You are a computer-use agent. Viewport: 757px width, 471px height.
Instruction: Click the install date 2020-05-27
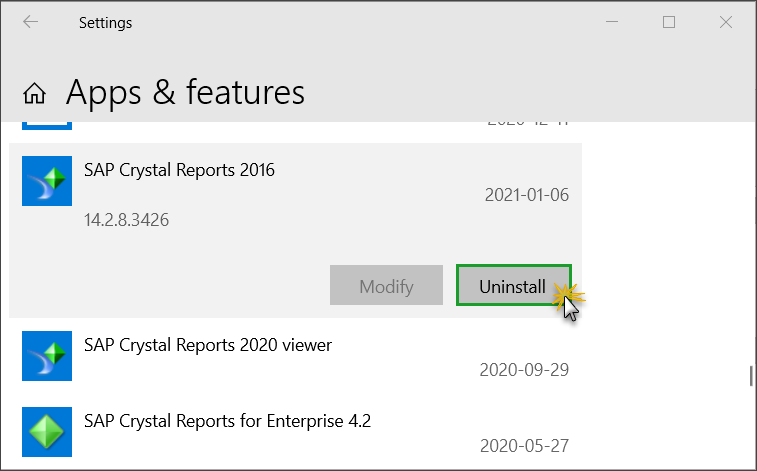click(524, 446)
